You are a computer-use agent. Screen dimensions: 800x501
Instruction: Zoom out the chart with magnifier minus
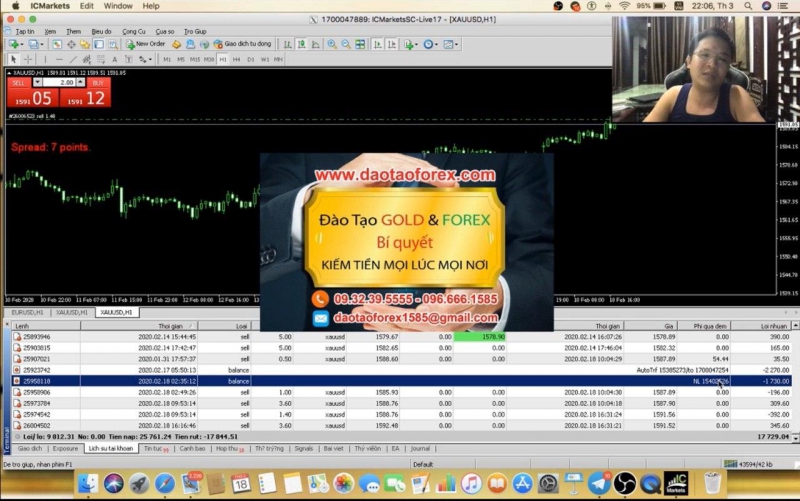coord(346,44)
